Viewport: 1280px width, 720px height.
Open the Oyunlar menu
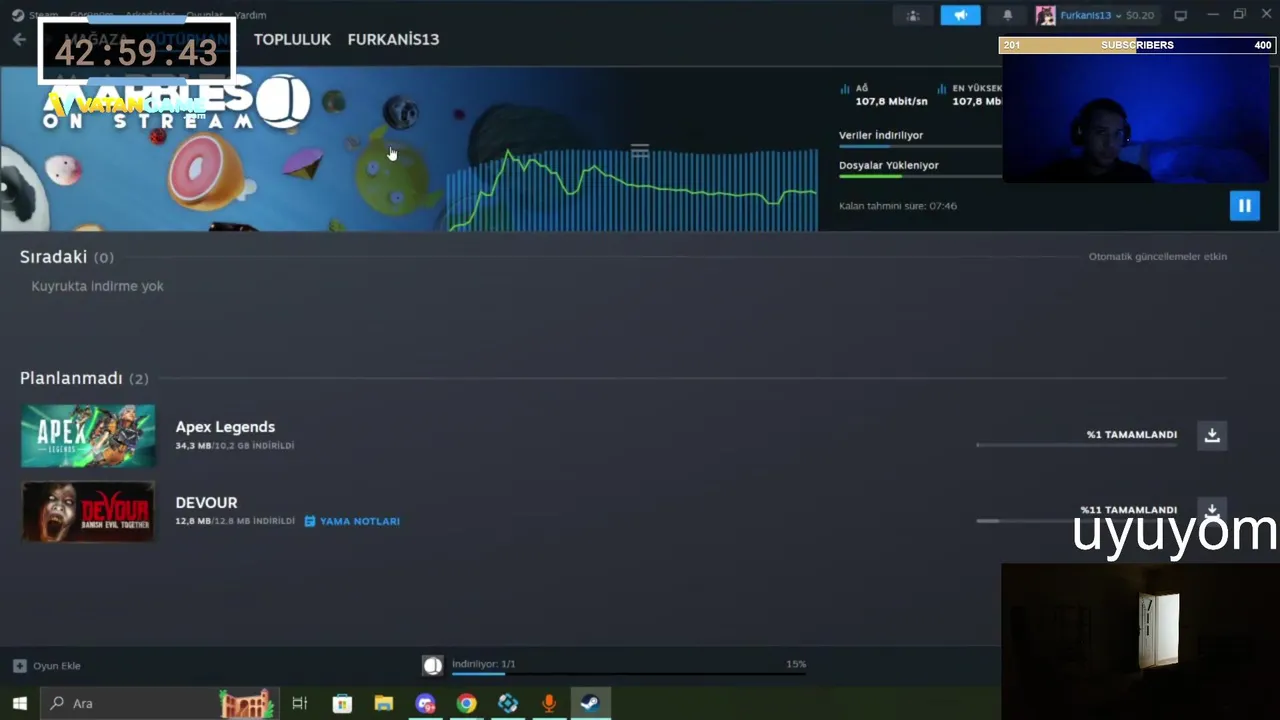click(206, 15)
